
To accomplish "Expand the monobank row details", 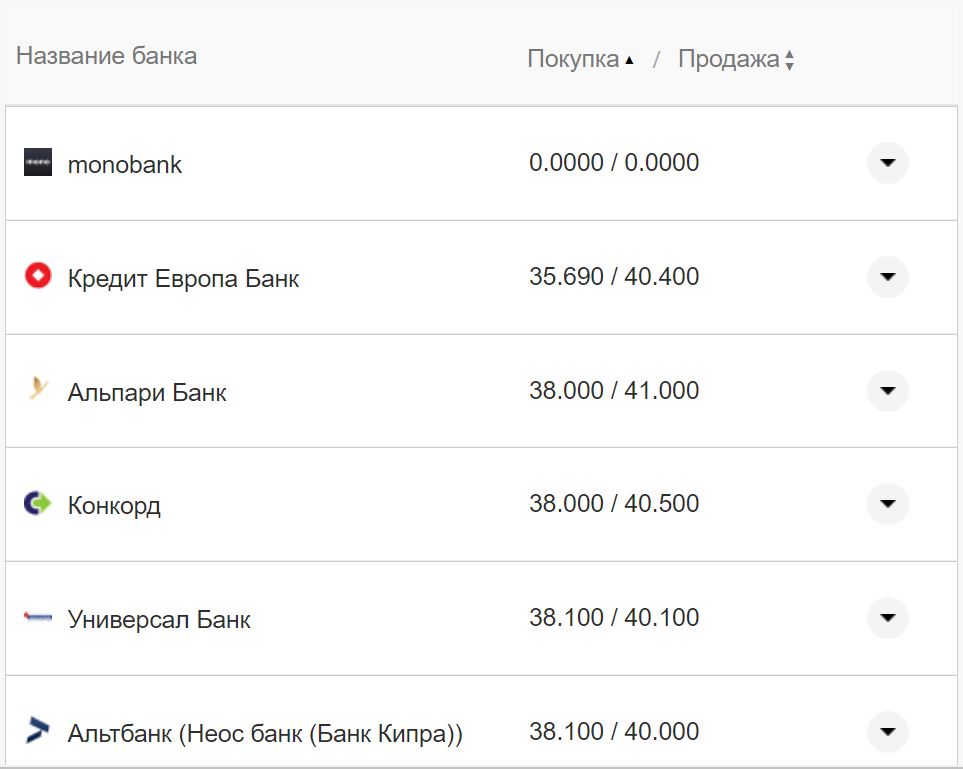I will (887, 163).
